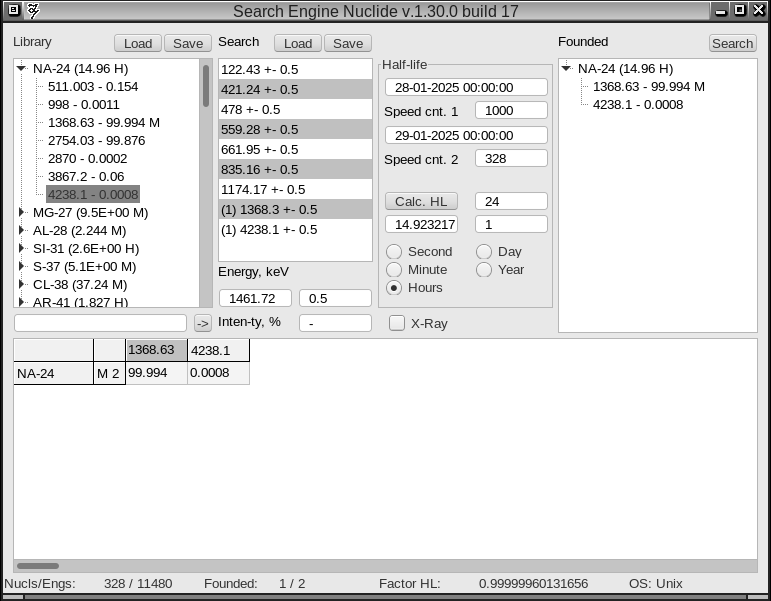Click the Energy keV input field
This screenshot has width=771, height=601.
pos(255,298)
